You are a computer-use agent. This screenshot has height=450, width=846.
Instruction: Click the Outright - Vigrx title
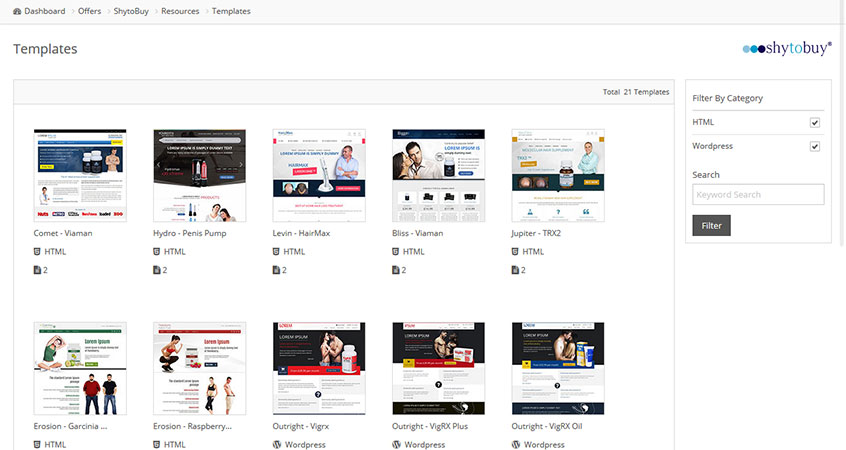click(301, 426)
